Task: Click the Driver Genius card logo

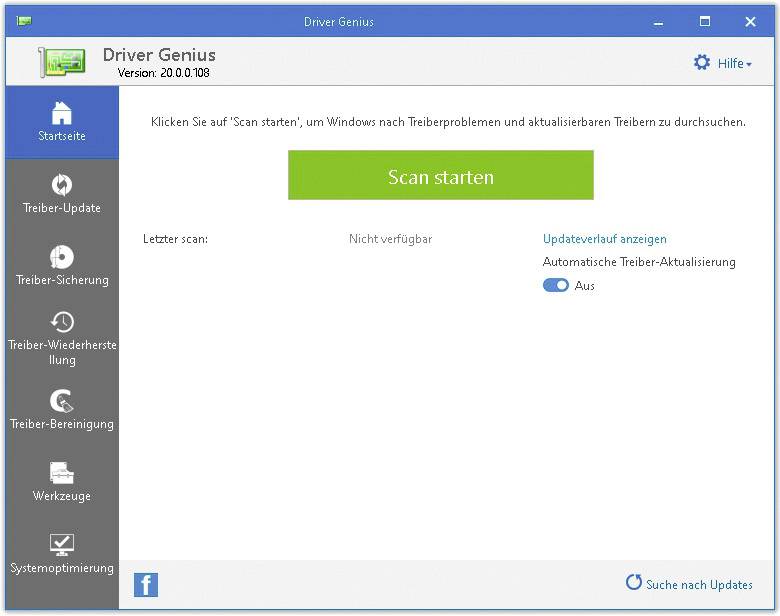Action: [62, 62]
